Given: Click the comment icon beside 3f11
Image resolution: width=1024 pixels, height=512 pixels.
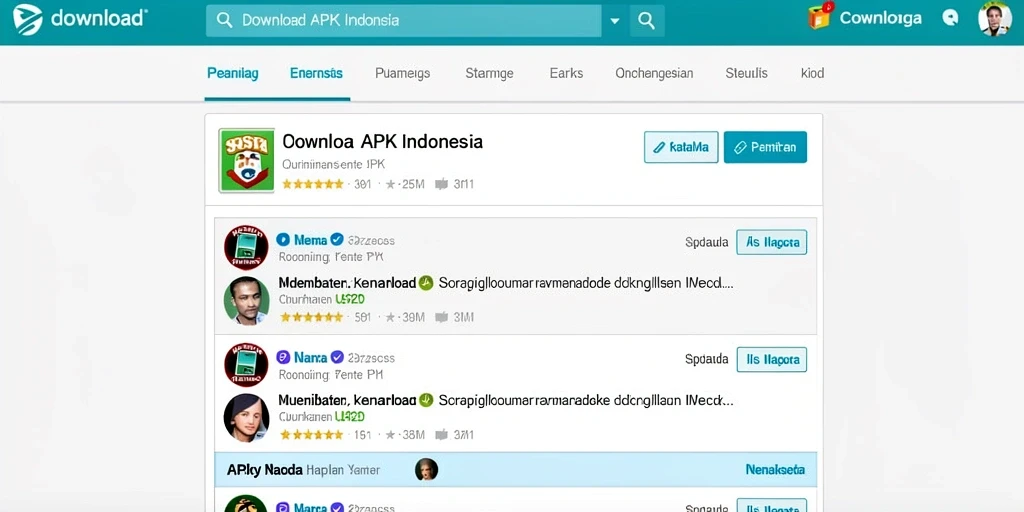Looking at the screenshot, I should pyautogui.click(x=441, y=184).
